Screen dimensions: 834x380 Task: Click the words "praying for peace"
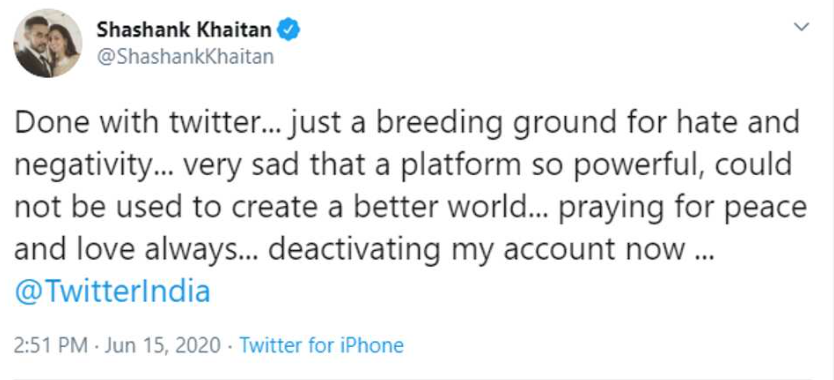point(682,208)
